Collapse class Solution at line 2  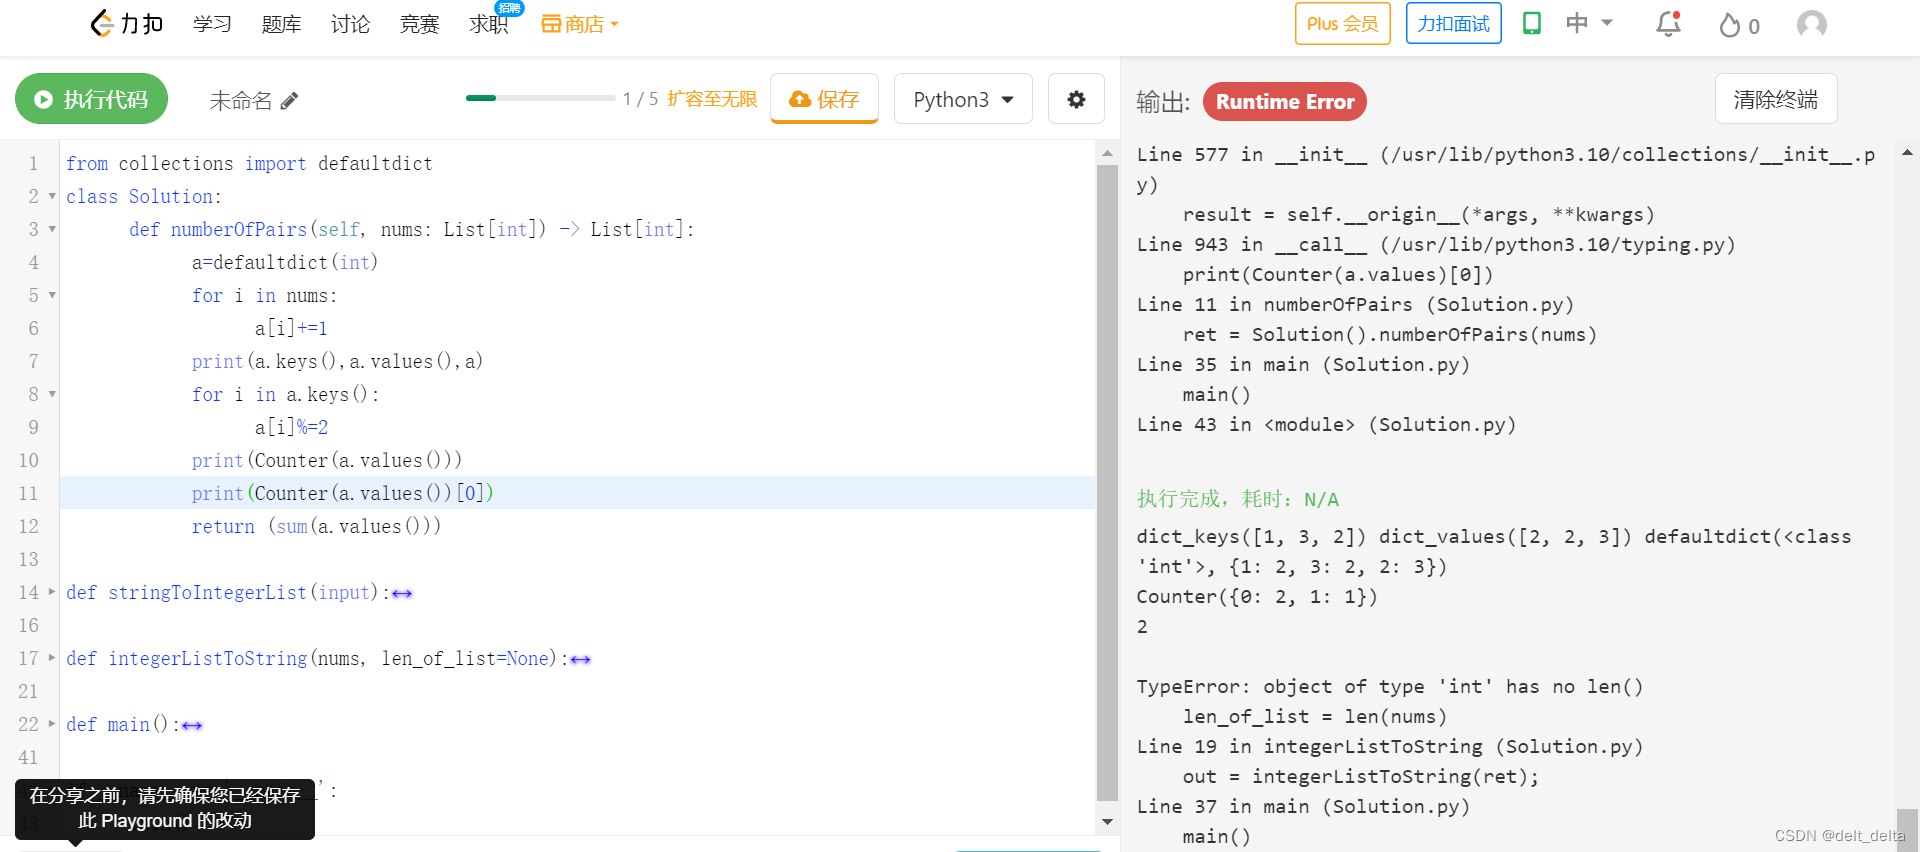[x=52, y=196]
